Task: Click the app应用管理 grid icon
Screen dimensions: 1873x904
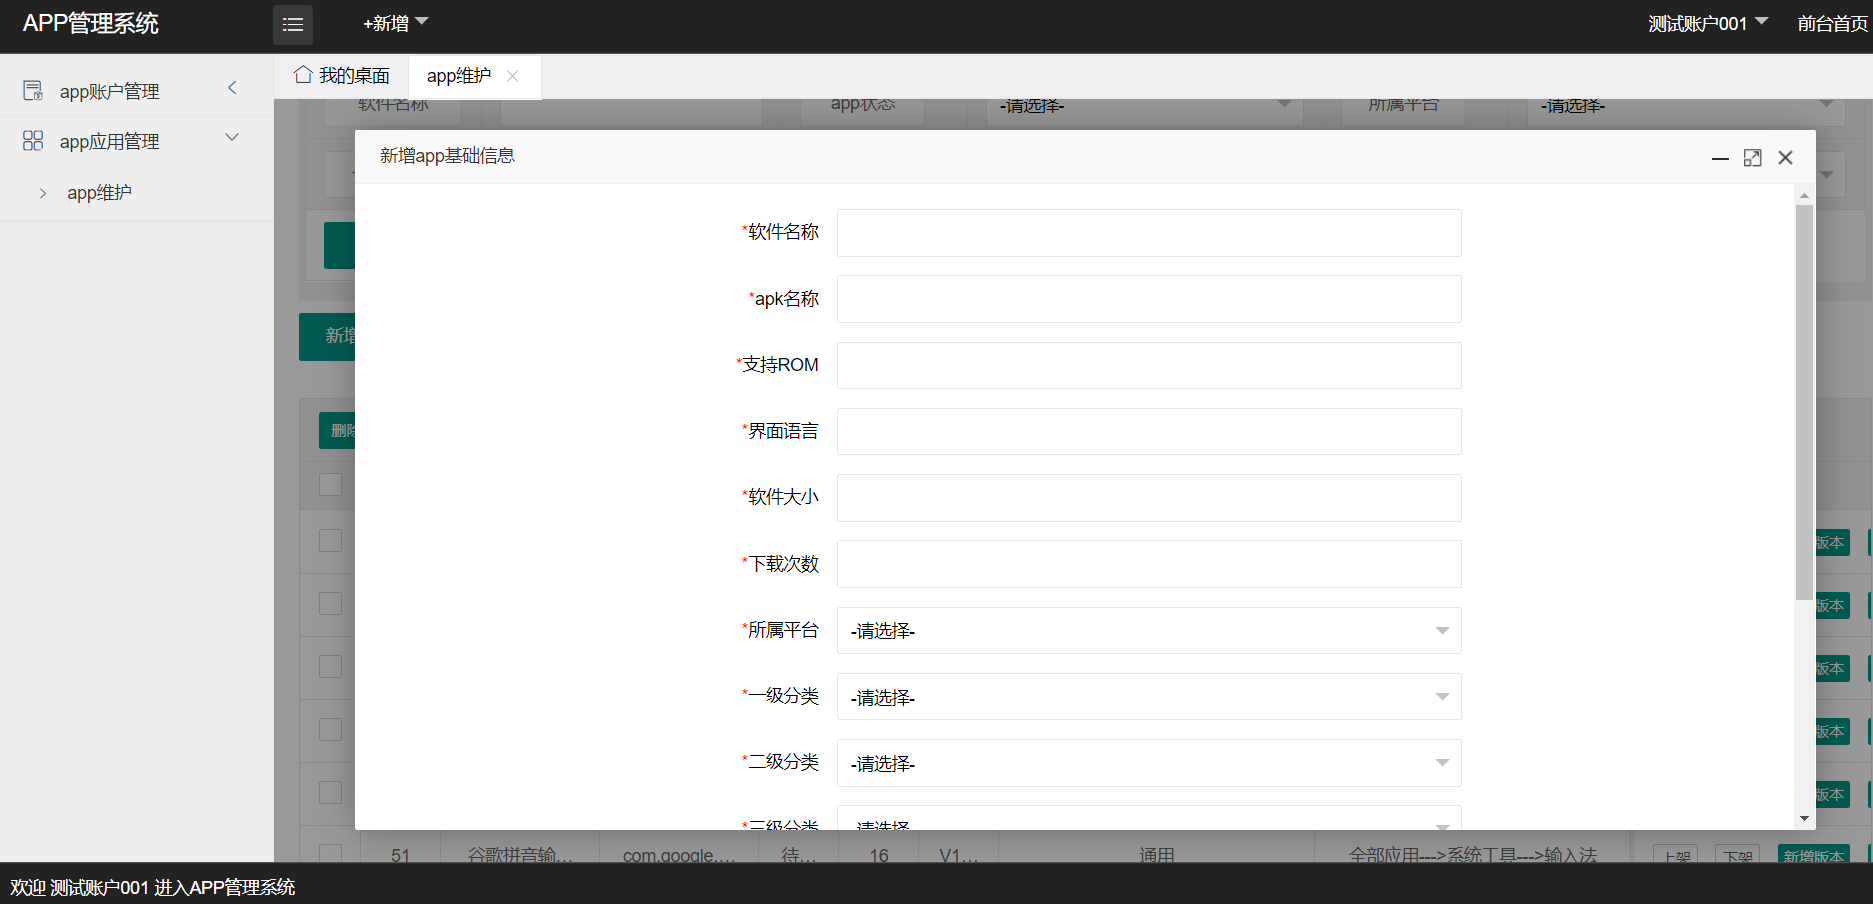Action: click(33, 141)
